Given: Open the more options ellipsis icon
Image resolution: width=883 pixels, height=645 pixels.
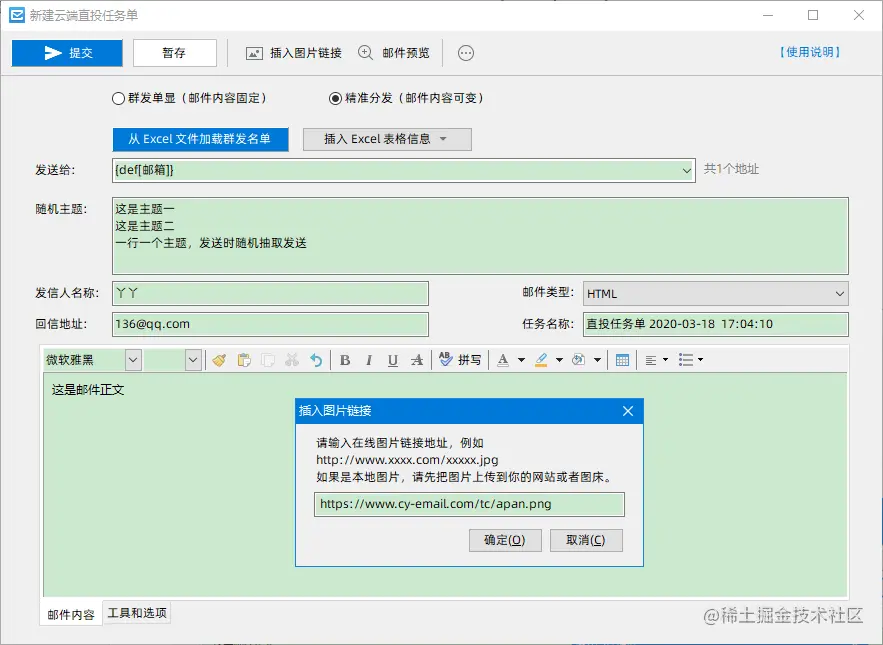Looking at the screenshot, I should tap(466, 53).
